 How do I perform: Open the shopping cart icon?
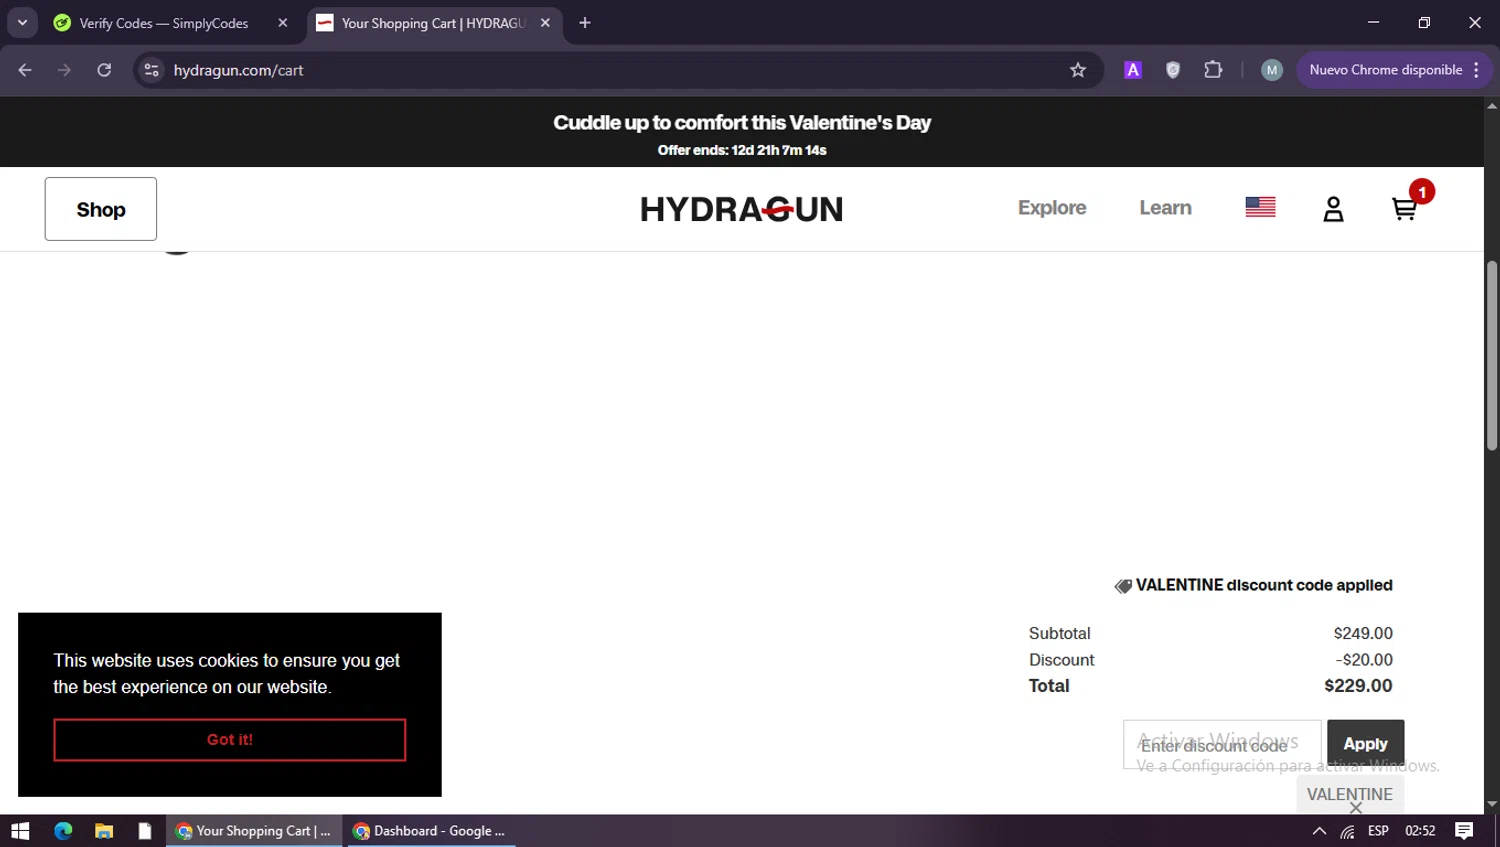pos(1404,209)
